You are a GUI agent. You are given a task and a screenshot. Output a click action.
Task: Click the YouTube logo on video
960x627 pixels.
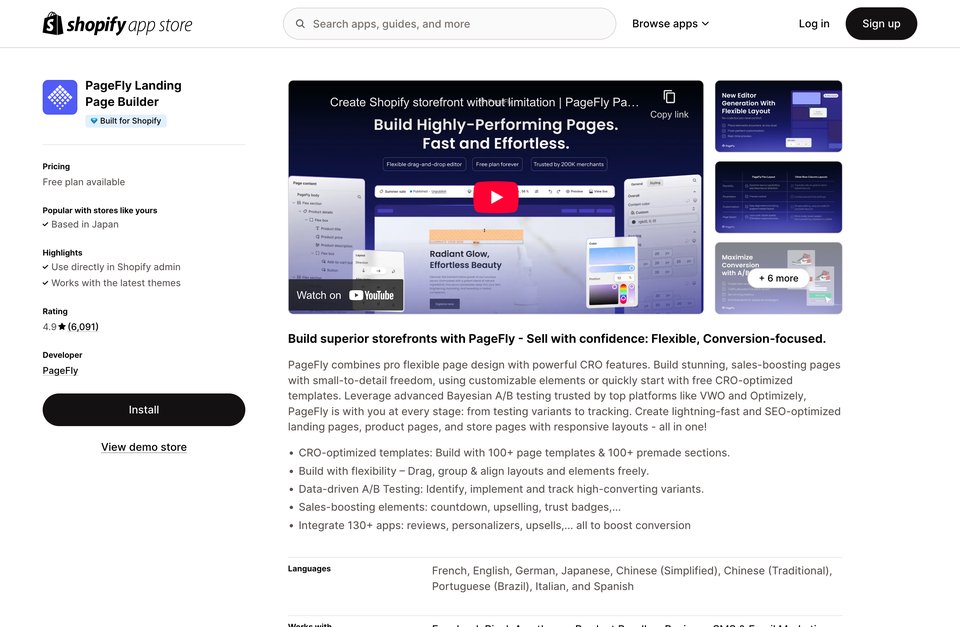click(372, 295)
